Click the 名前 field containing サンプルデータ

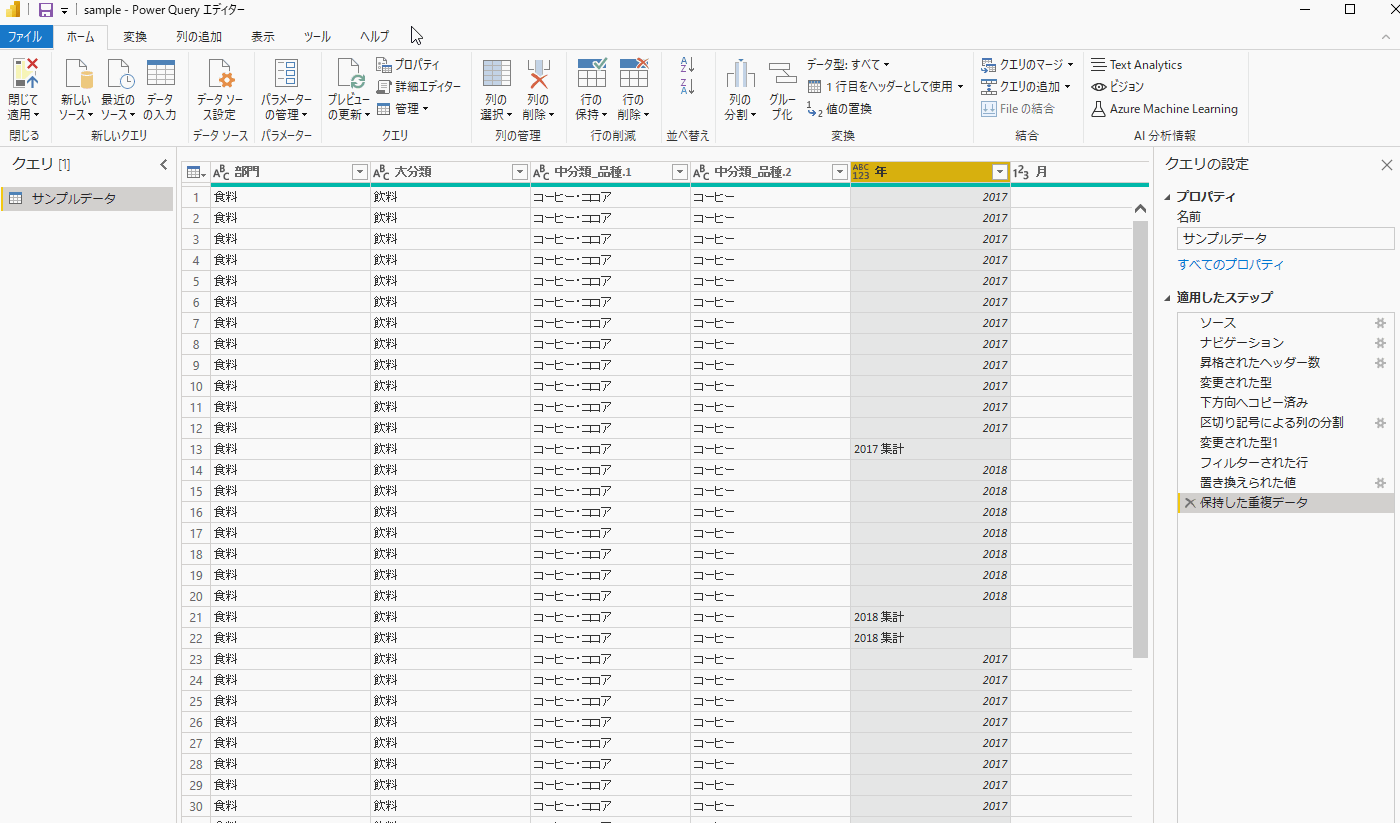coord(1284,239)
